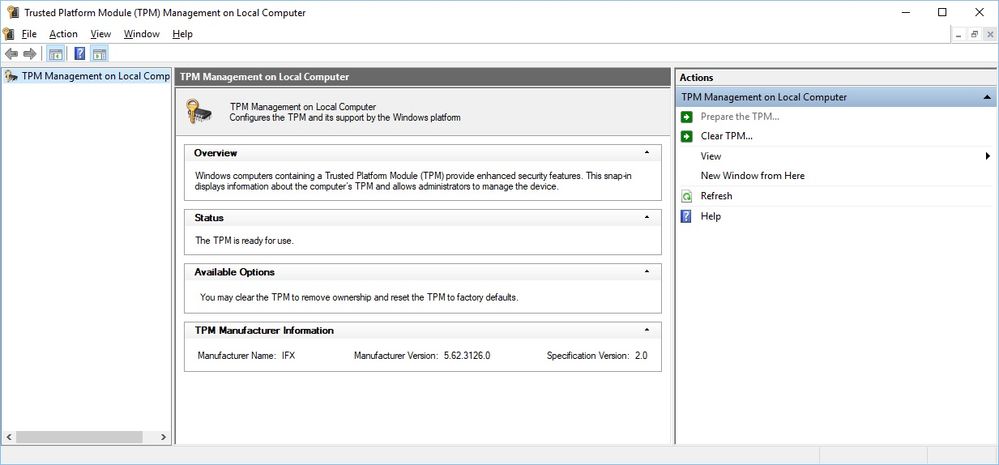Click 'Windows computers containing a Trusted Platform Module' paragraph
The width and height of the screenshot is (999, 465).
point(413,181)
